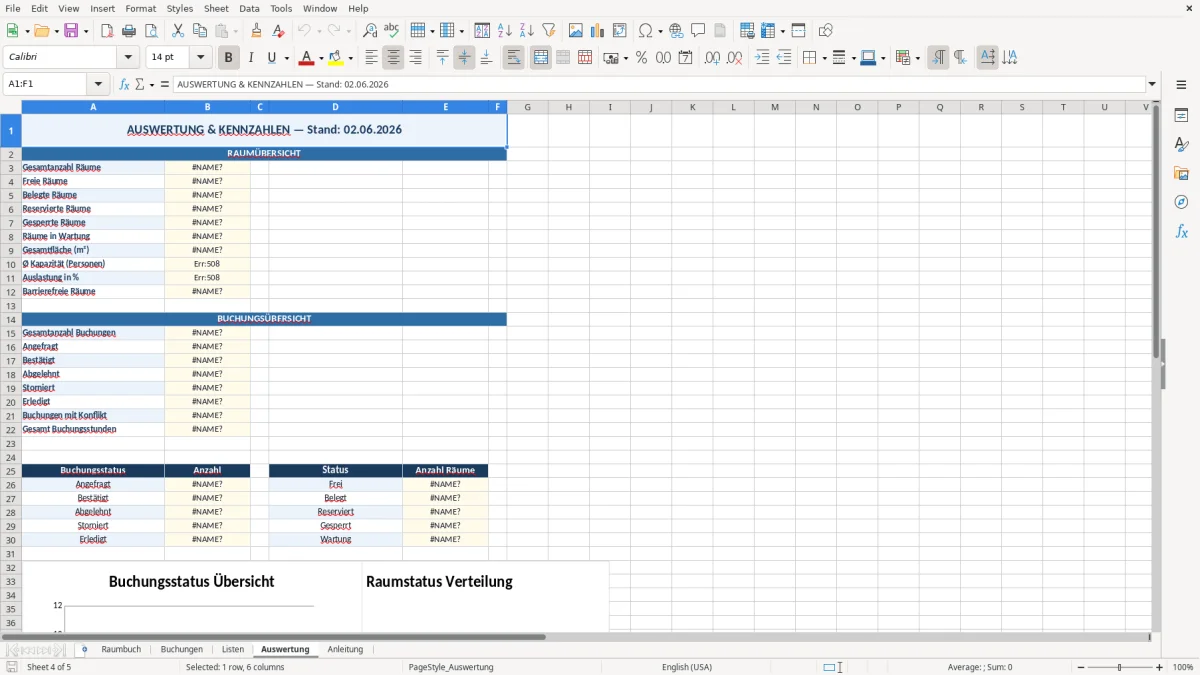
Task: Toggle Align Left
Action: pyautogui.click(x=371, y=58)
